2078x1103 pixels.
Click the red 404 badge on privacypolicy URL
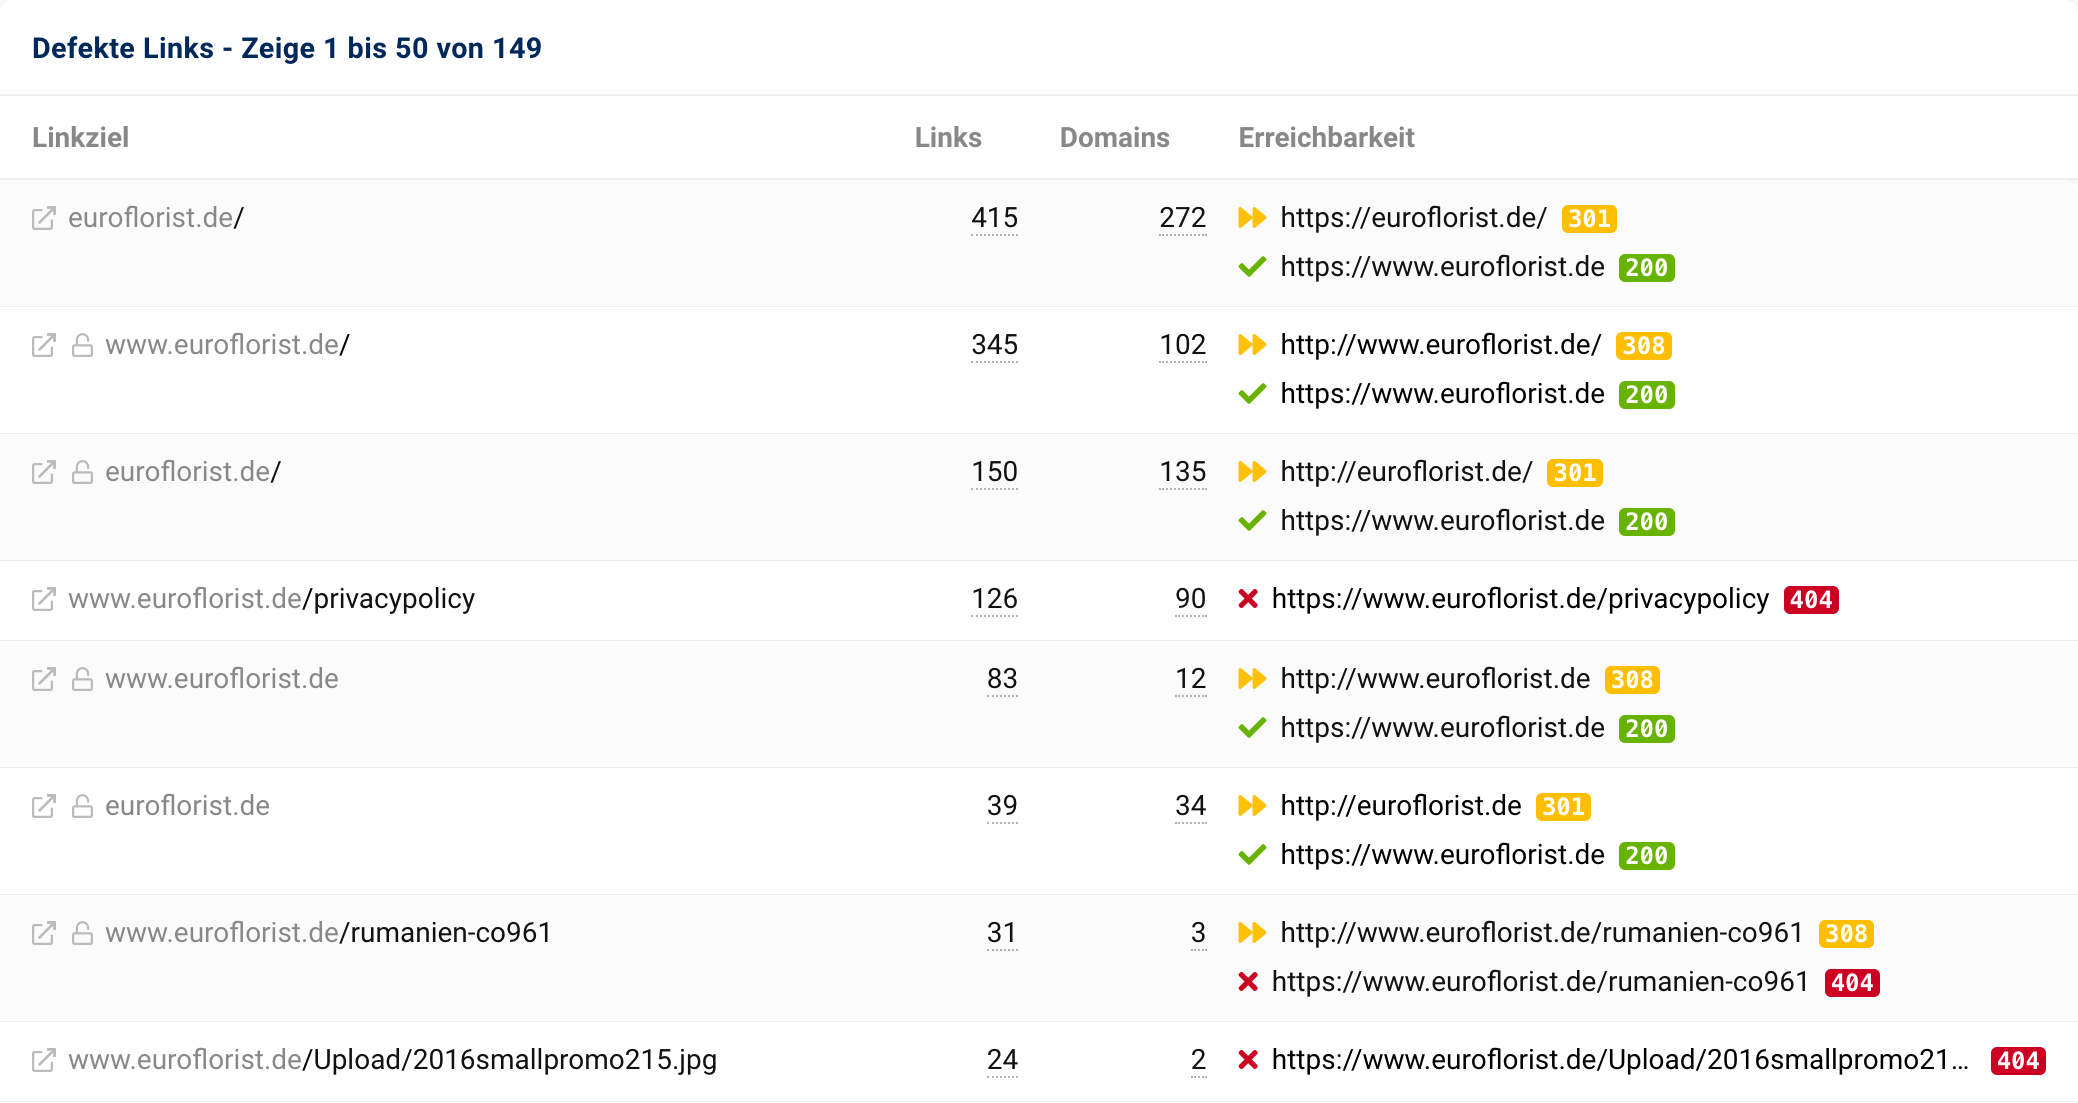1811,600
